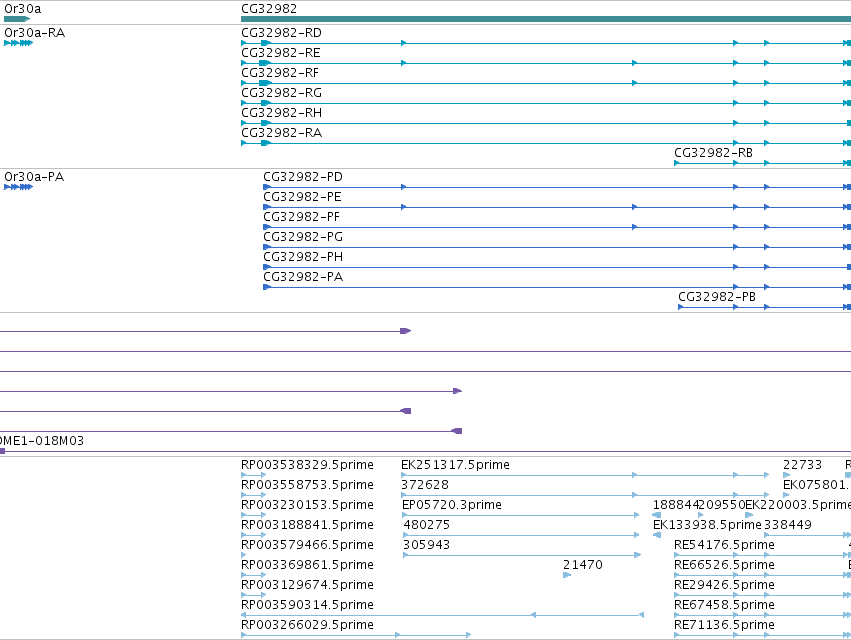Select EST RE29426.5prime
Screen dimensions: 851x640
pos(724,586)
